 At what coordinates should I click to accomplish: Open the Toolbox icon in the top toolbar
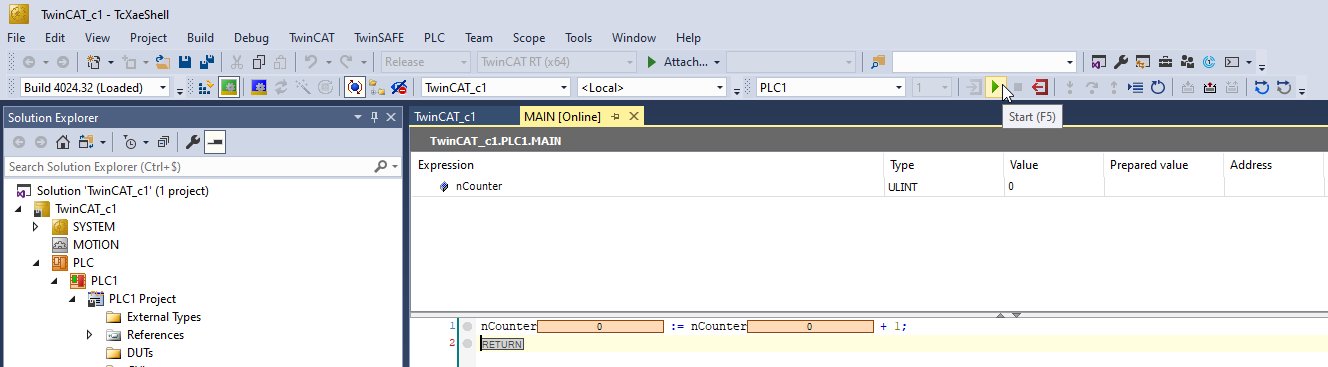(1164, 61)
